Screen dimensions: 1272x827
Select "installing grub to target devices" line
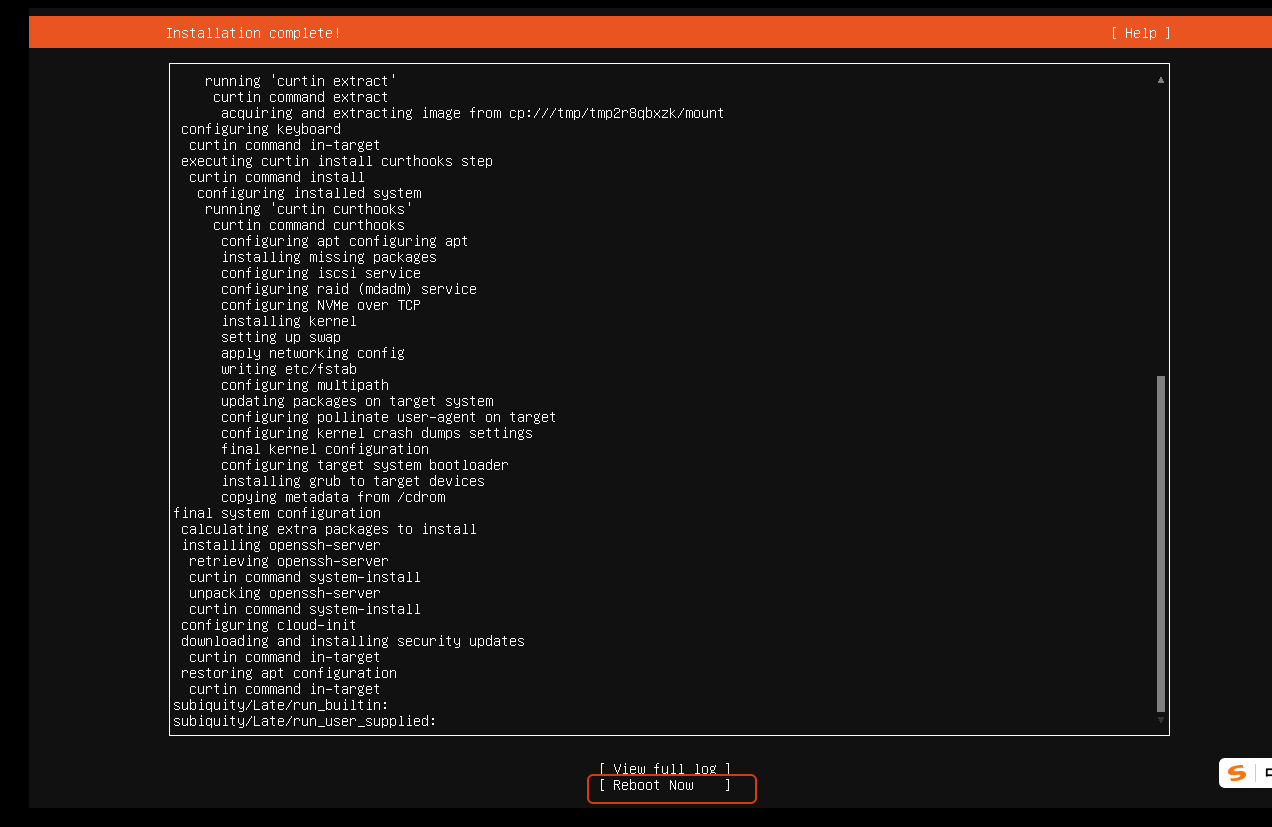coord(353,481)
